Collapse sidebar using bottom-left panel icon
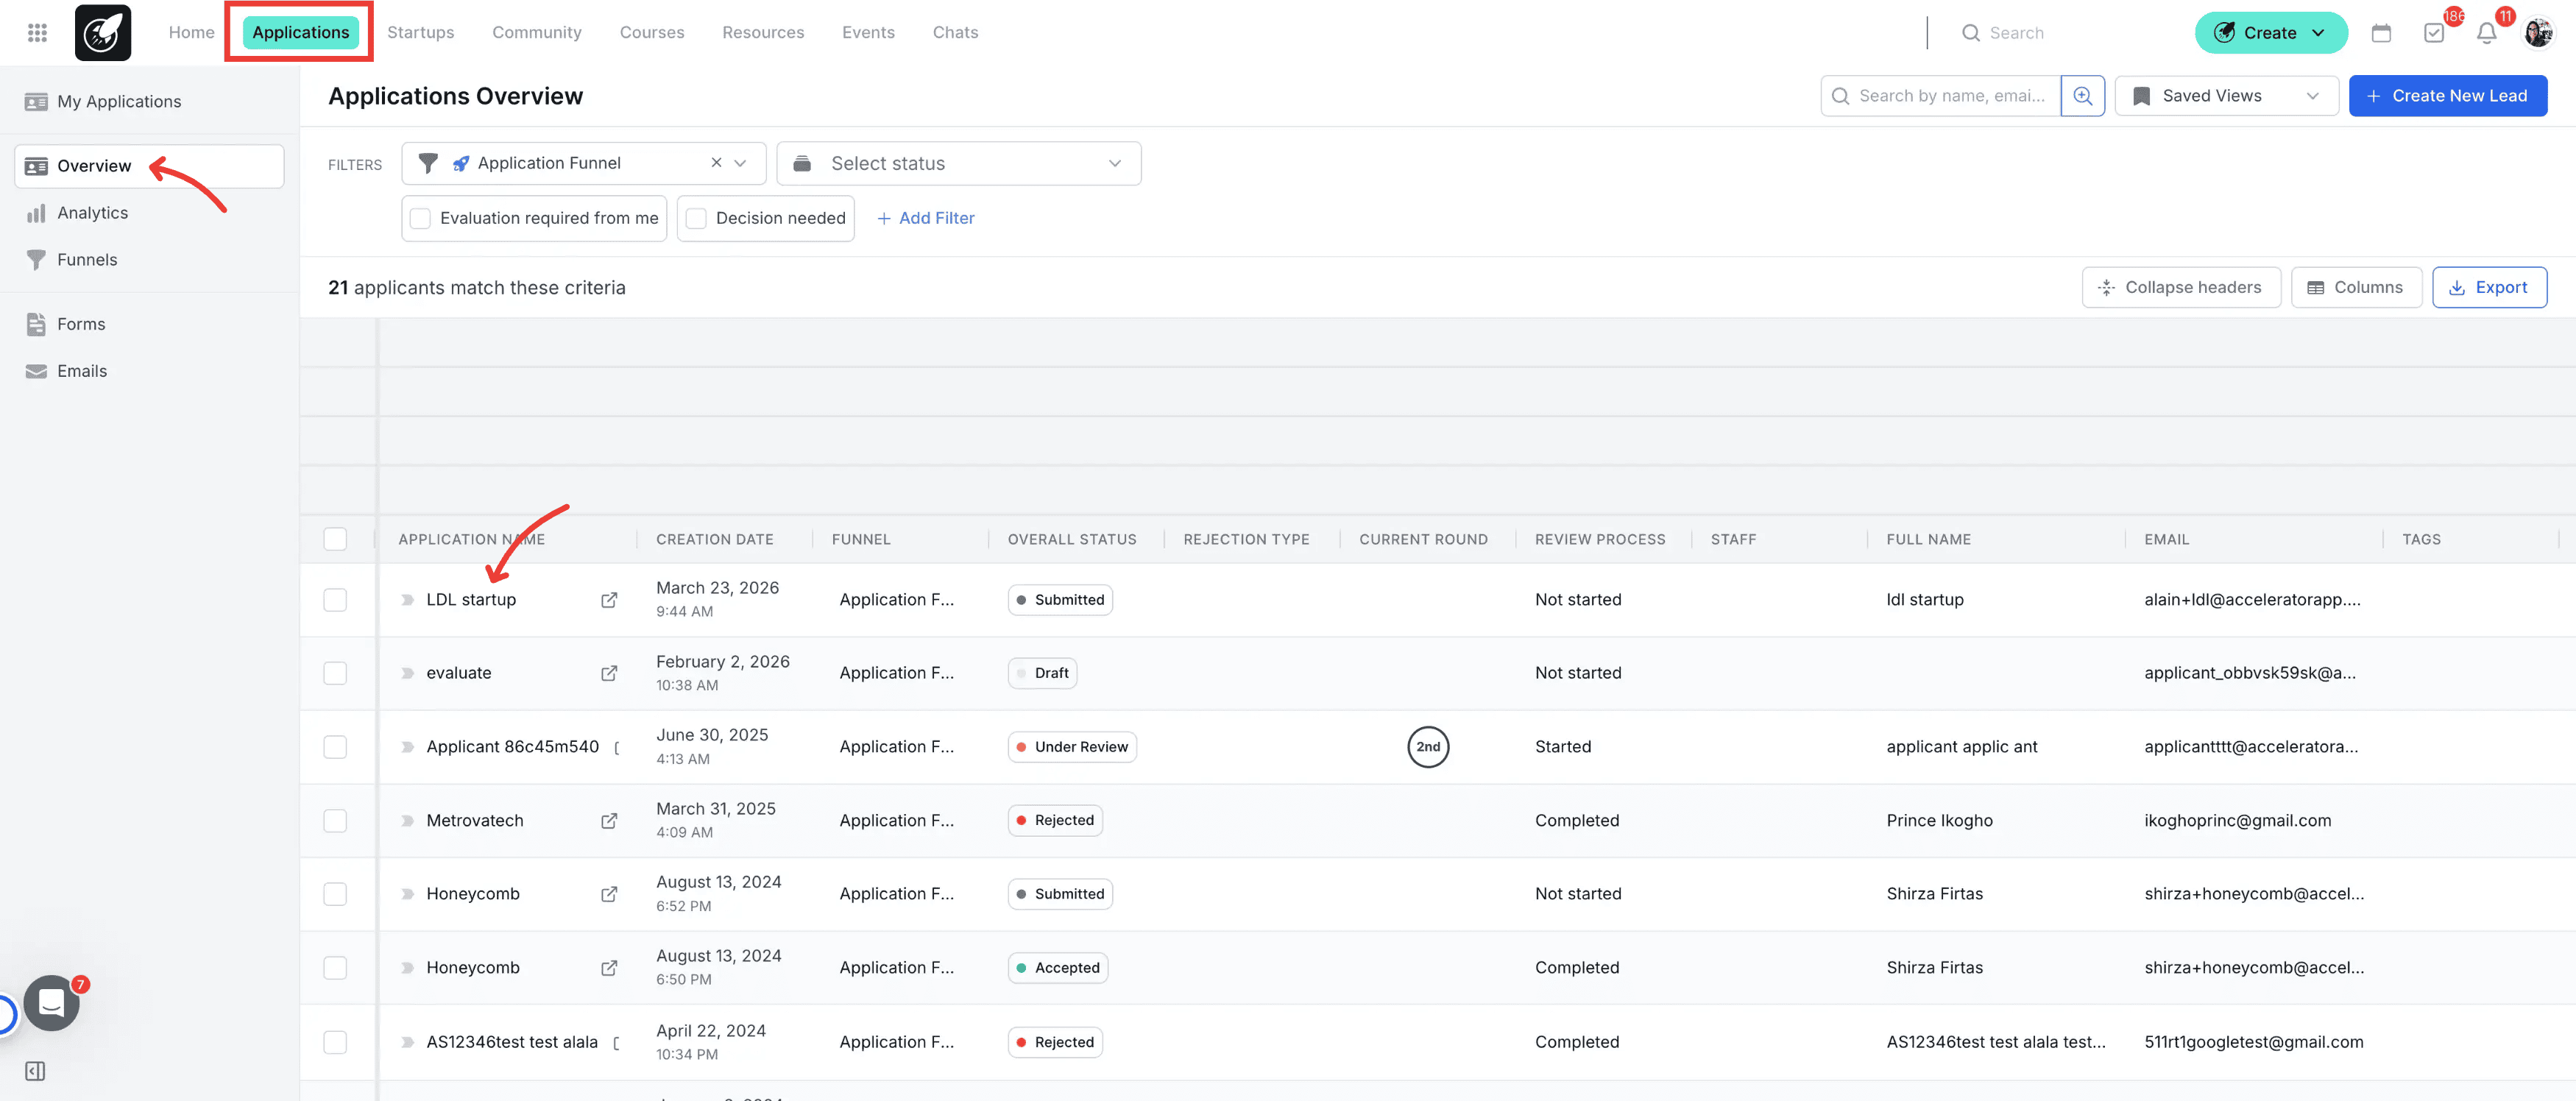The width and height of the screenshot is (2576, 1101). point(35,1071)
